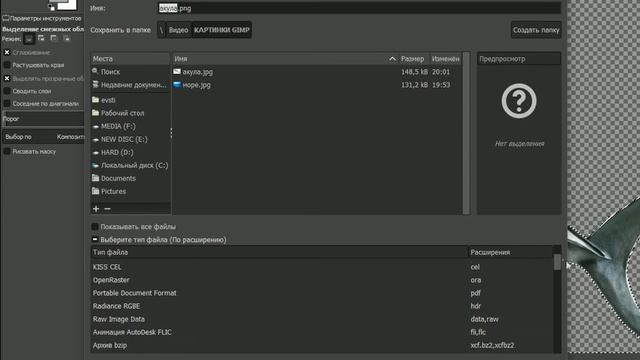Click Тип файла column header

coord(279,252)
